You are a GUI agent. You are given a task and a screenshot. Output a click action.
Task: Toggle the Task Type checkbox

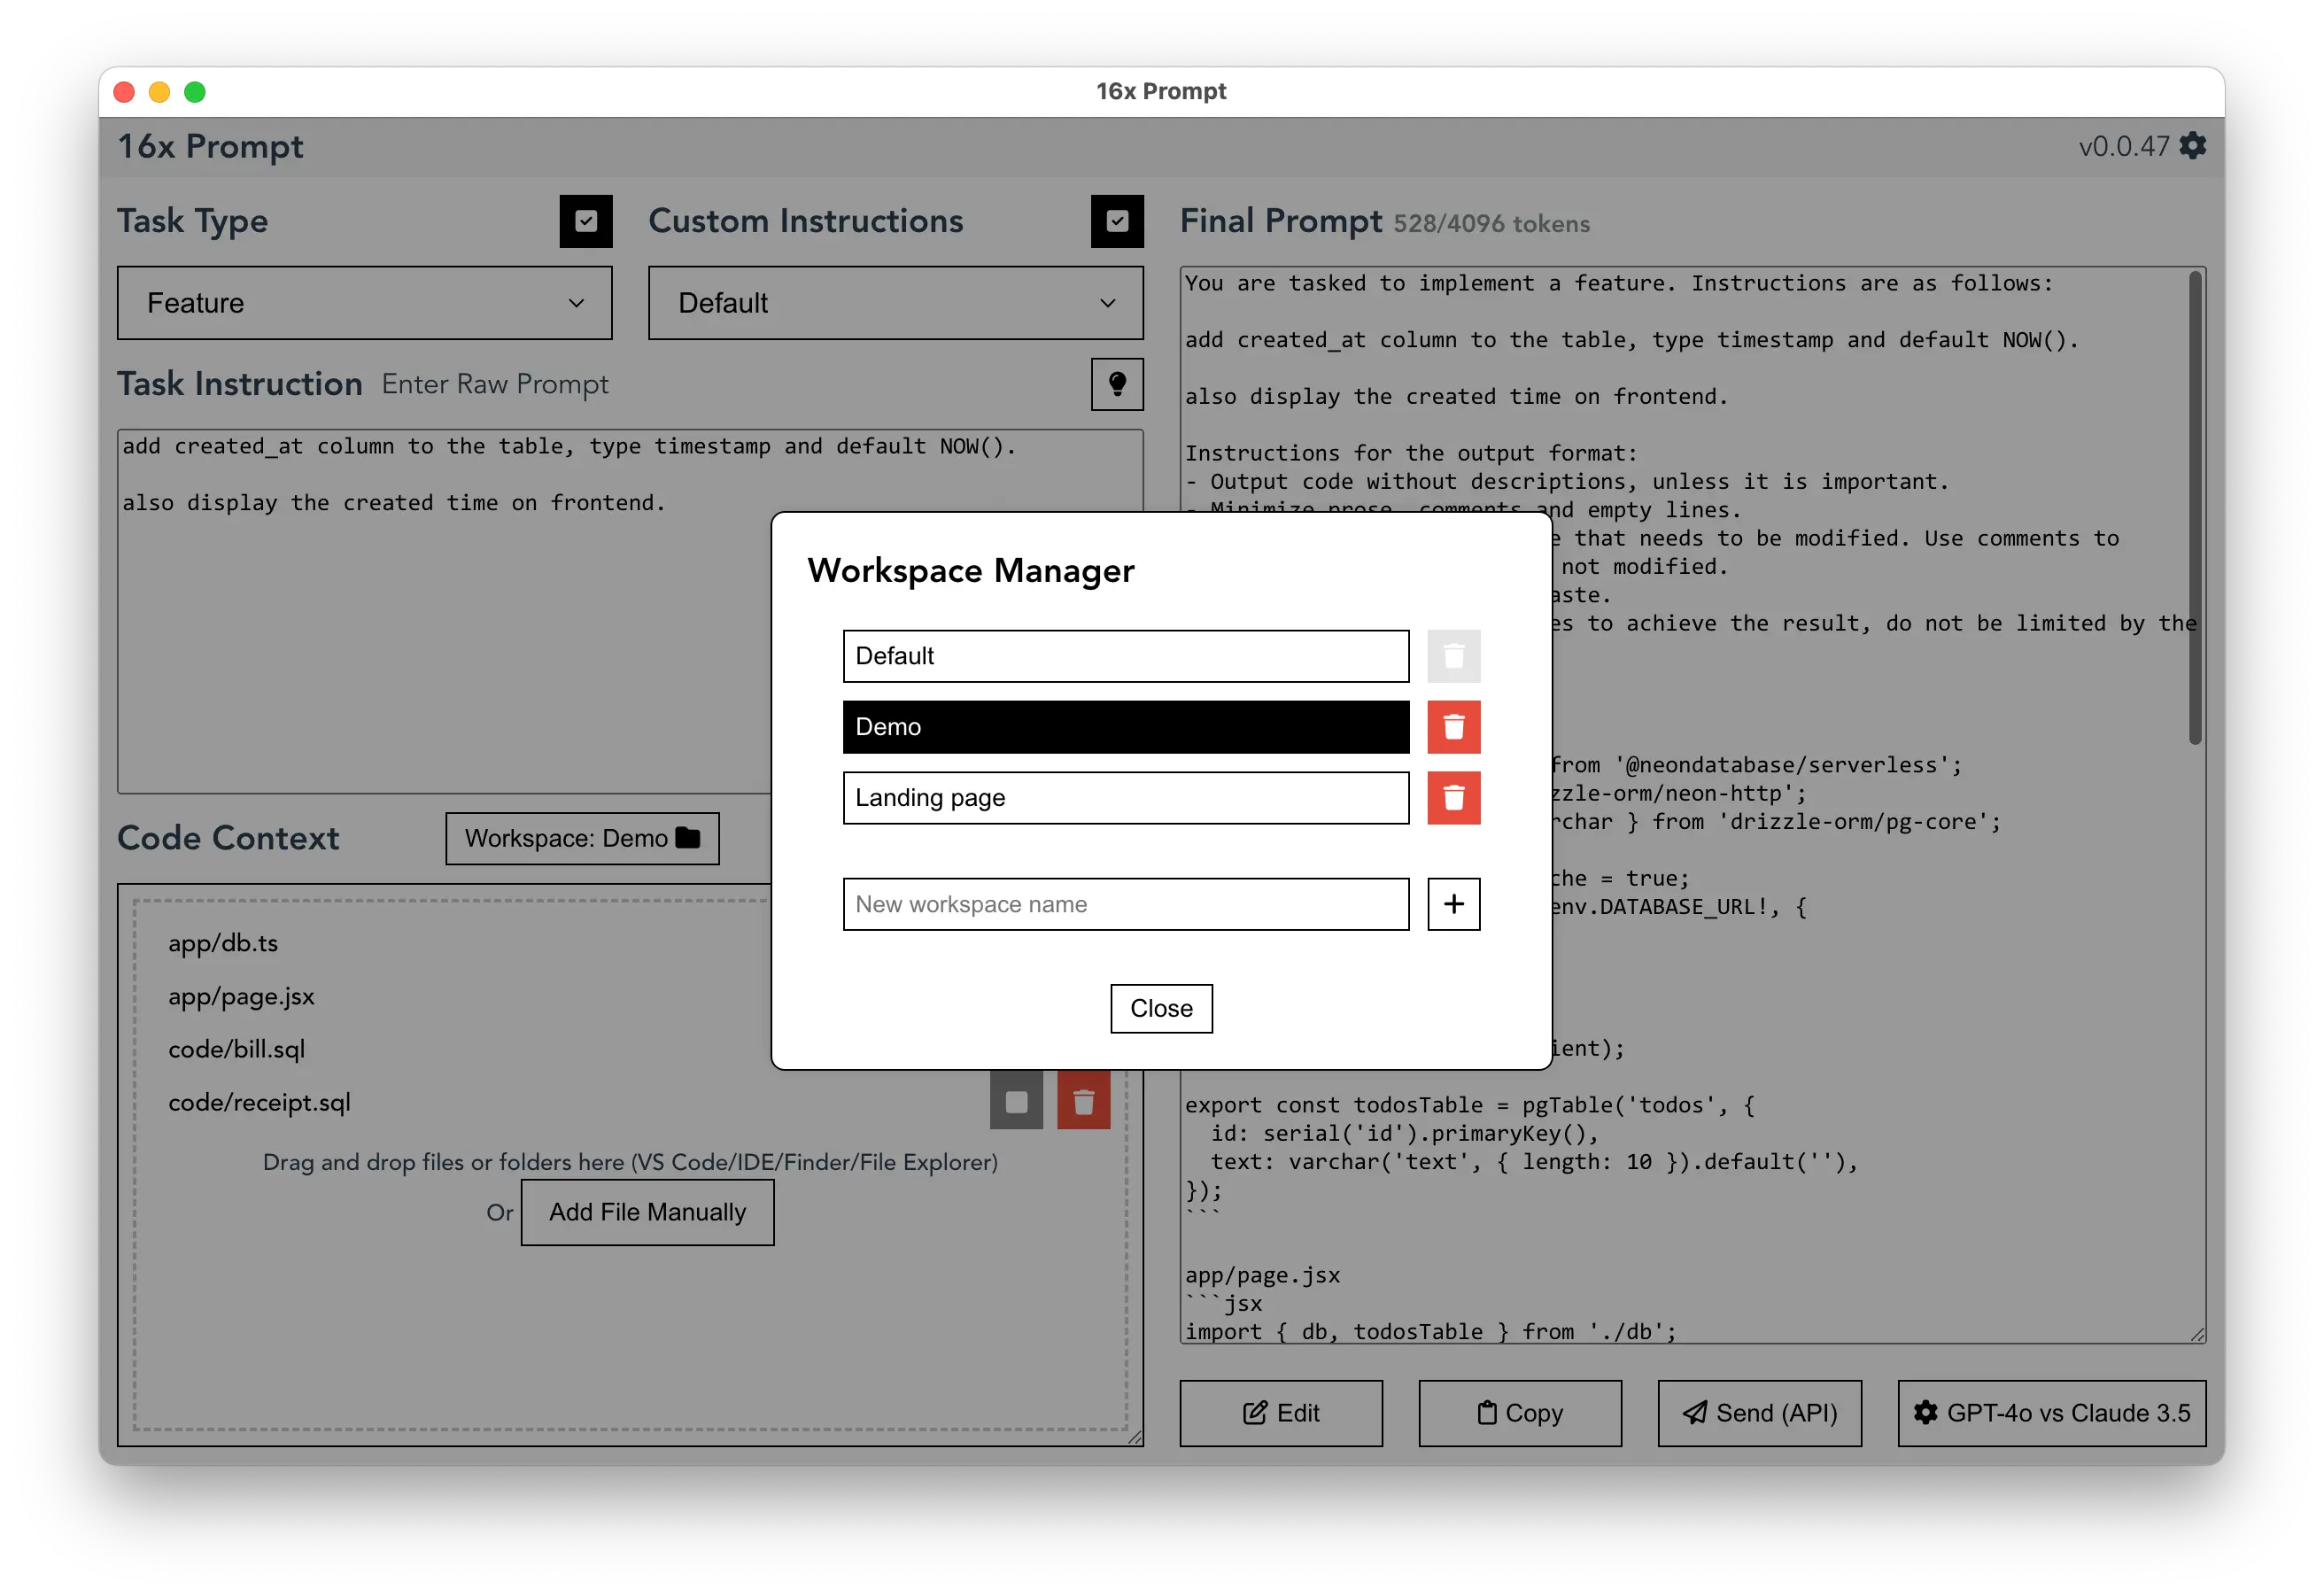586,221
